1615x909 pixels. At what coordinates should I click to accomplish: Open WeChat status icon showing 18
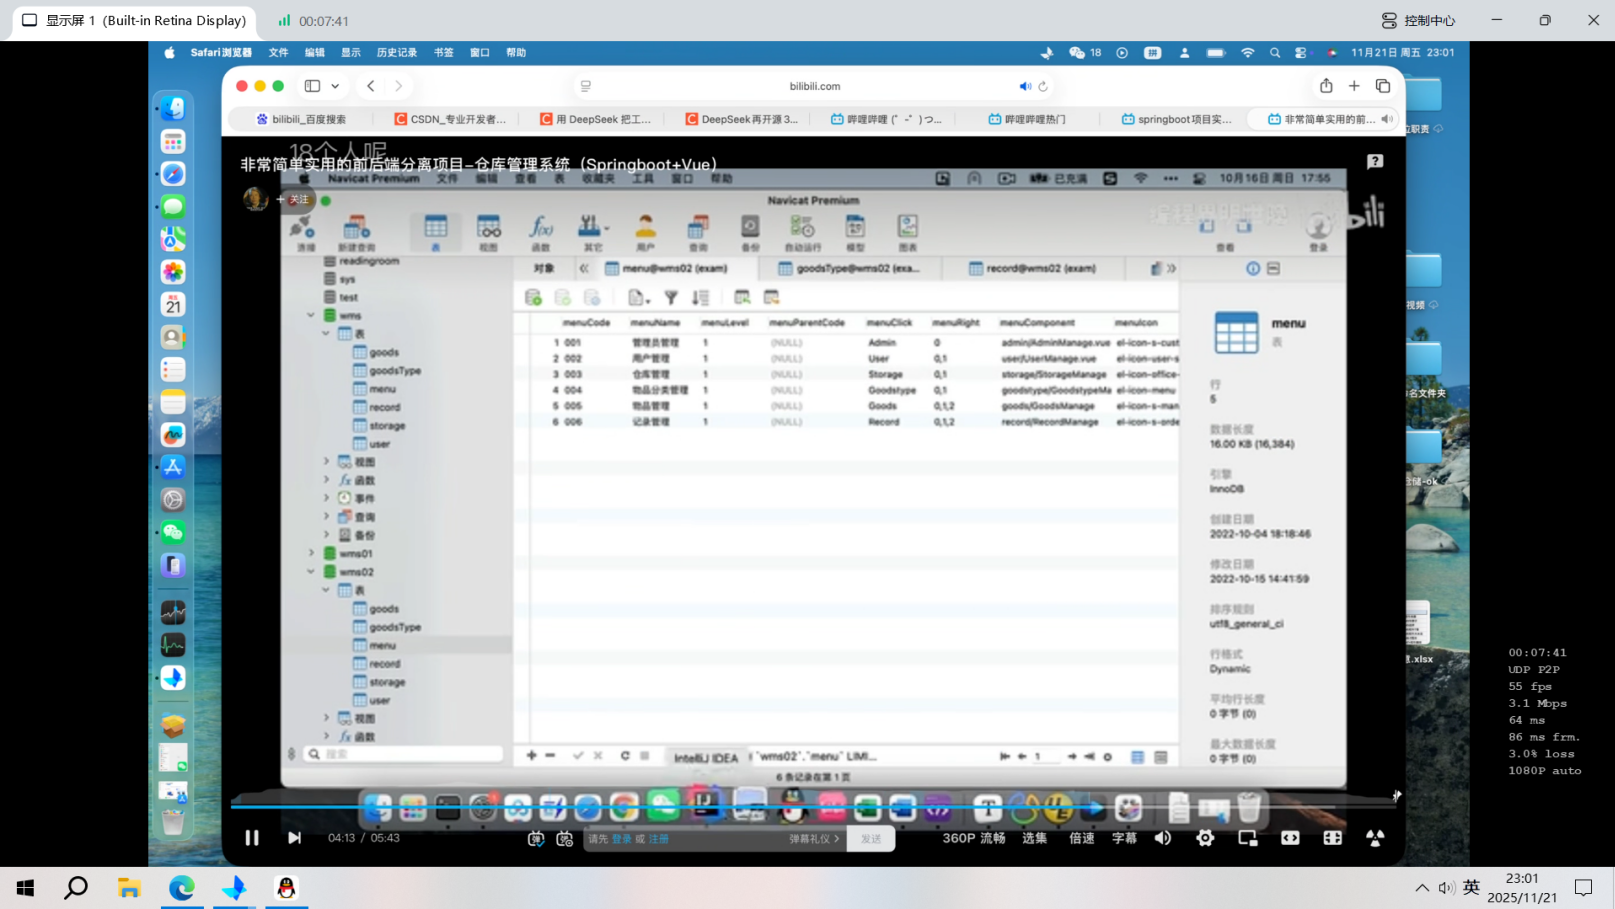(x=1085, y=52)
